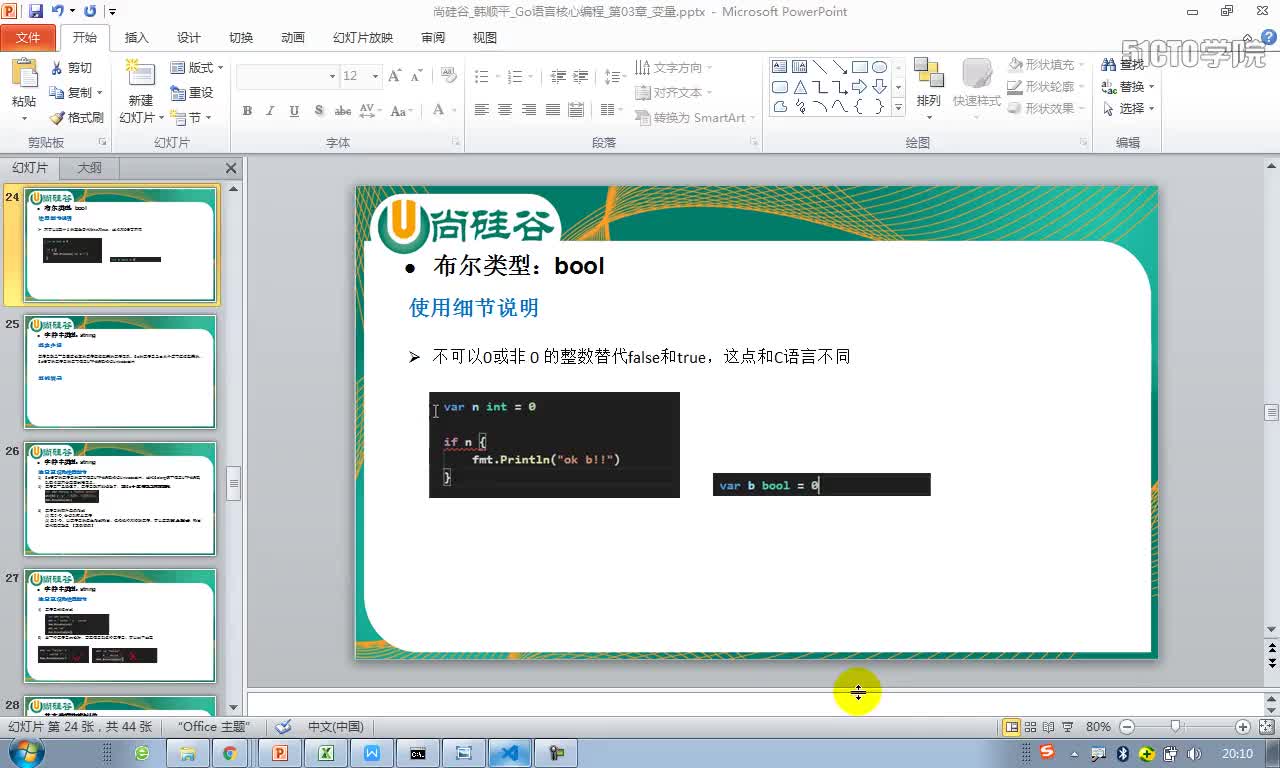Select the oval shape in shapes gallery
Viewport: 1280px width, 768px height.
(x=879, y=67)
